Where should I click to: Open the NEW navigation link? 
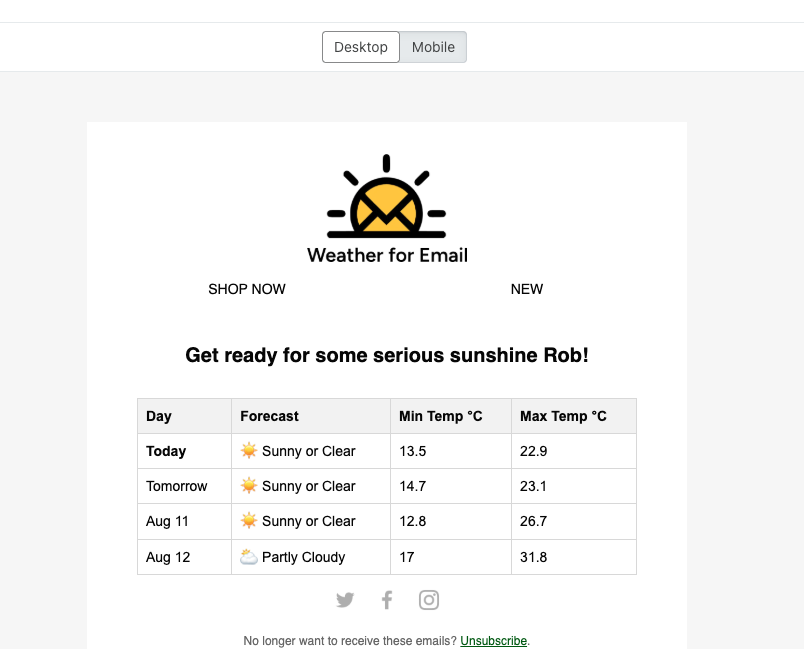tap(527, 289)
